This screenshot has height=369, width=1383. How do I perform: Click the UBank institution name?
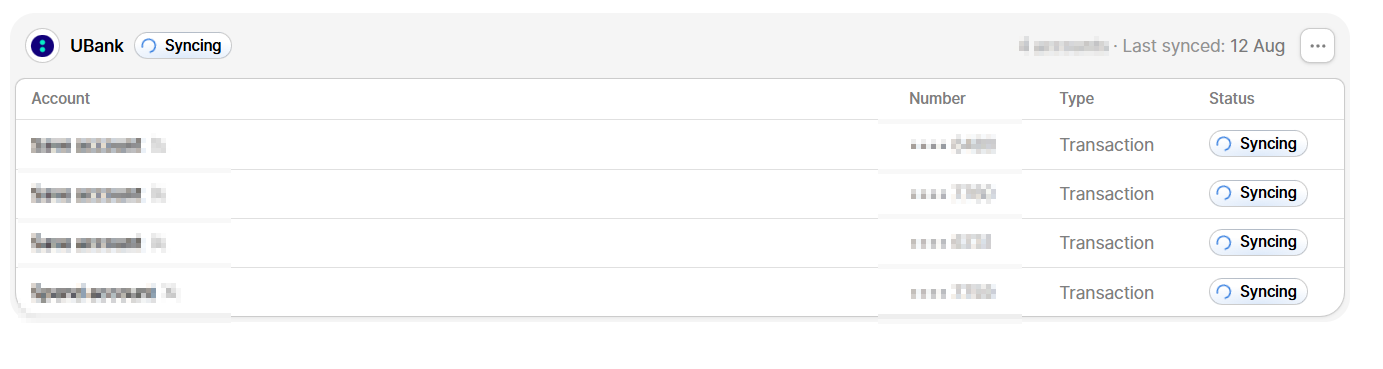pos(97,46)
